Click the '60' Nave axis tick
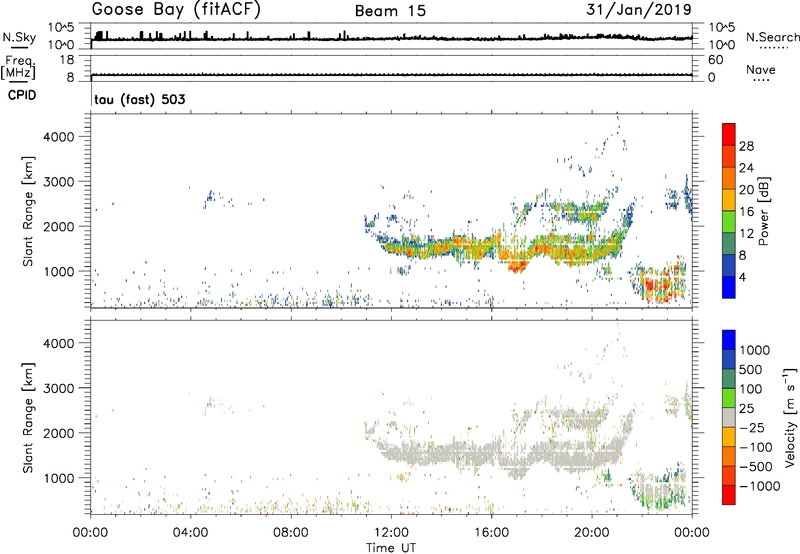This screenshot has height=554, width=800. pos(716,60)
